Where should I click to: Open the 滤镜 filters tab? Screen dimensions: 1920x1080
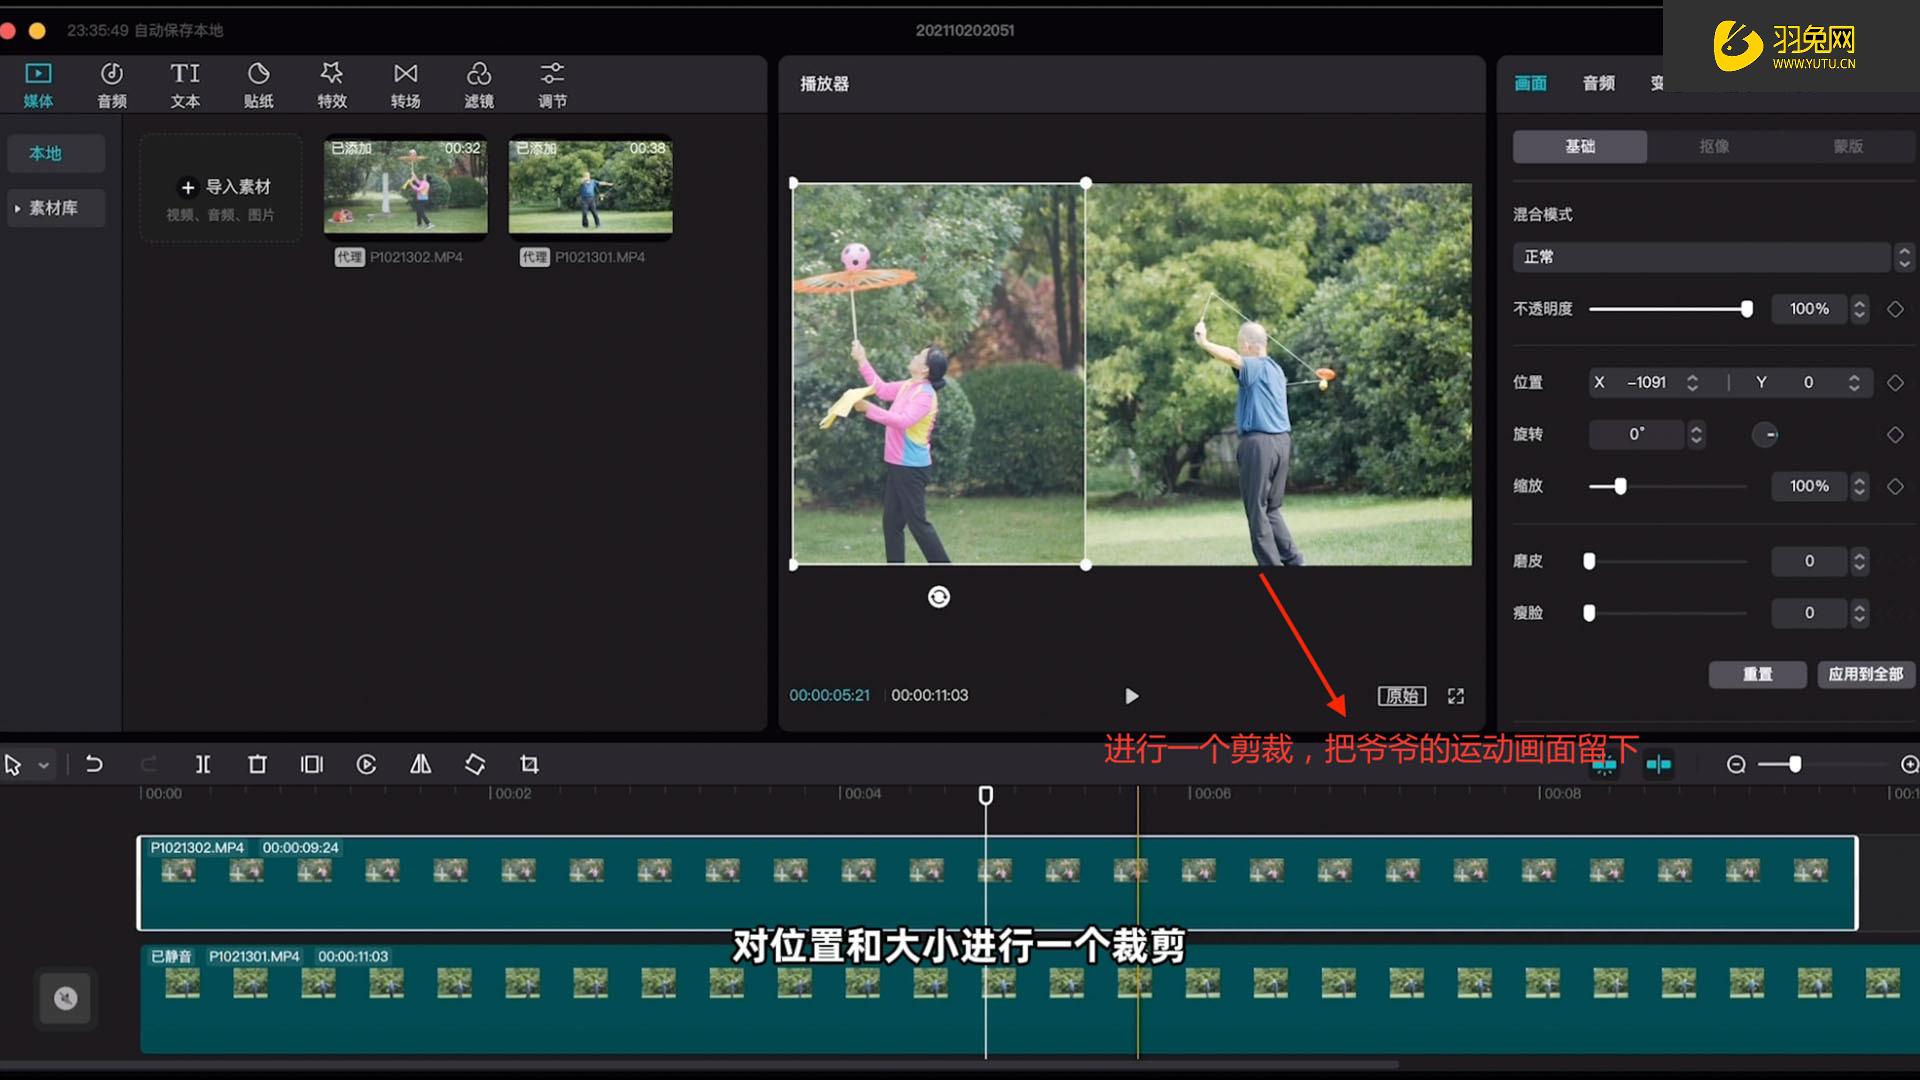coord(479,85)
